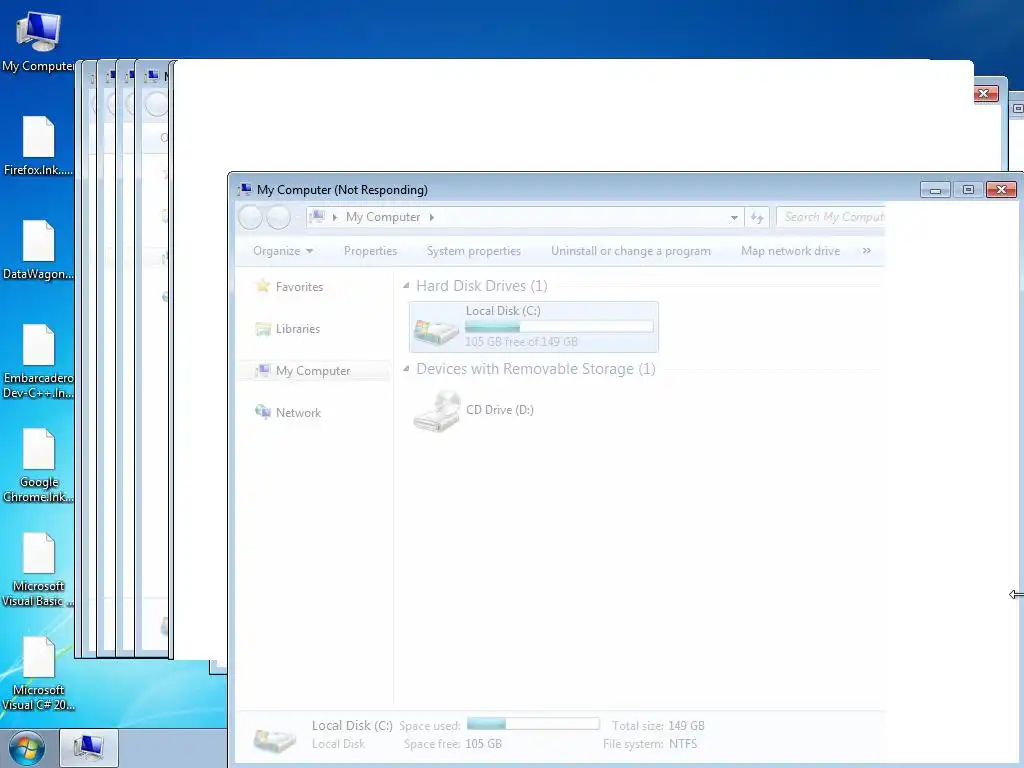This screenshot has width=1024, height=768.
Task: Click Properties in the toolbar
Action: click(x=370, y=251)
